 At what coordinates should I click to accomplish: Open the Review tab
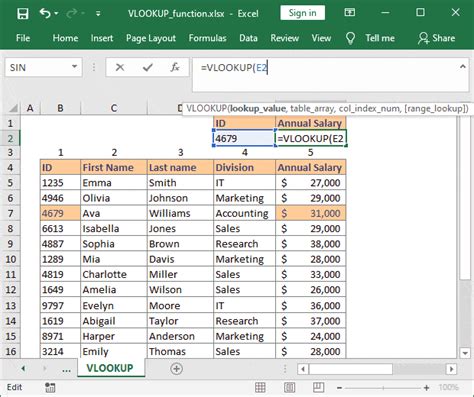(284, 38)
